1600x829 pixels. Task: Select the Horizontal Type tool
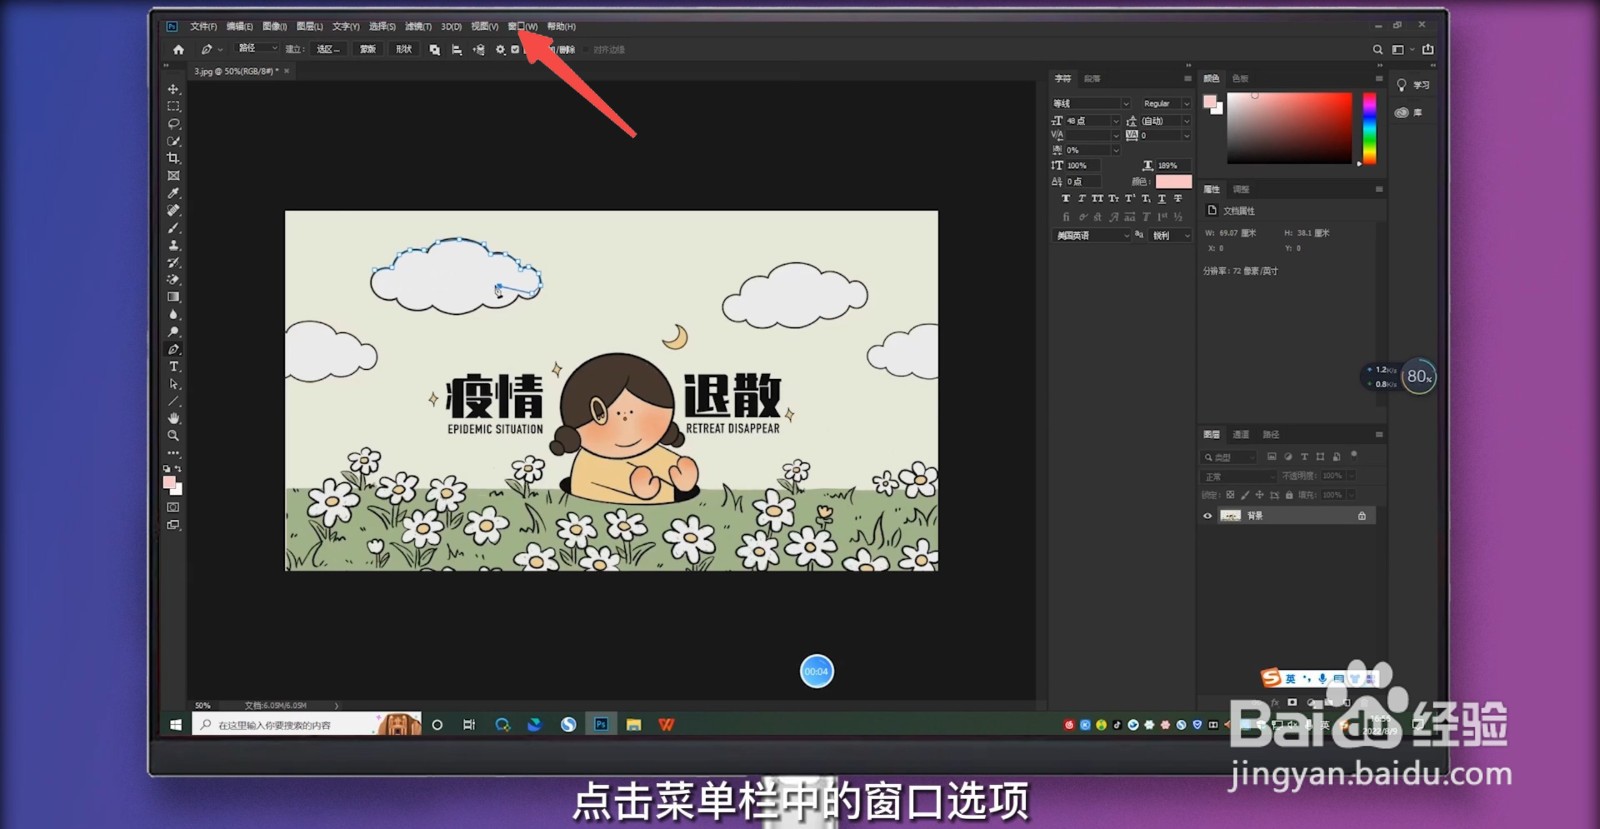click(173, 367)
